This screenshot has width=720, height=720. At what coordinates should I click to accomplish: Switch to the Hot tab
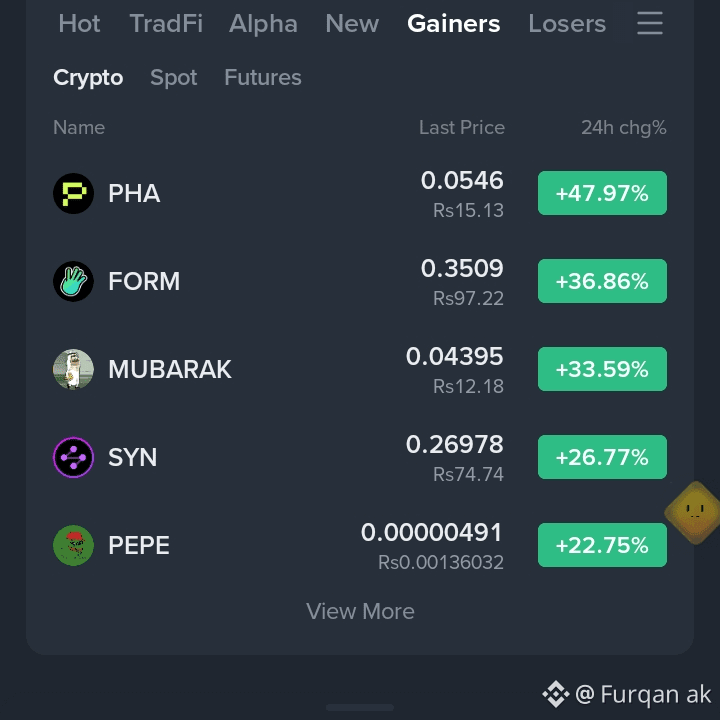(79, 23)
